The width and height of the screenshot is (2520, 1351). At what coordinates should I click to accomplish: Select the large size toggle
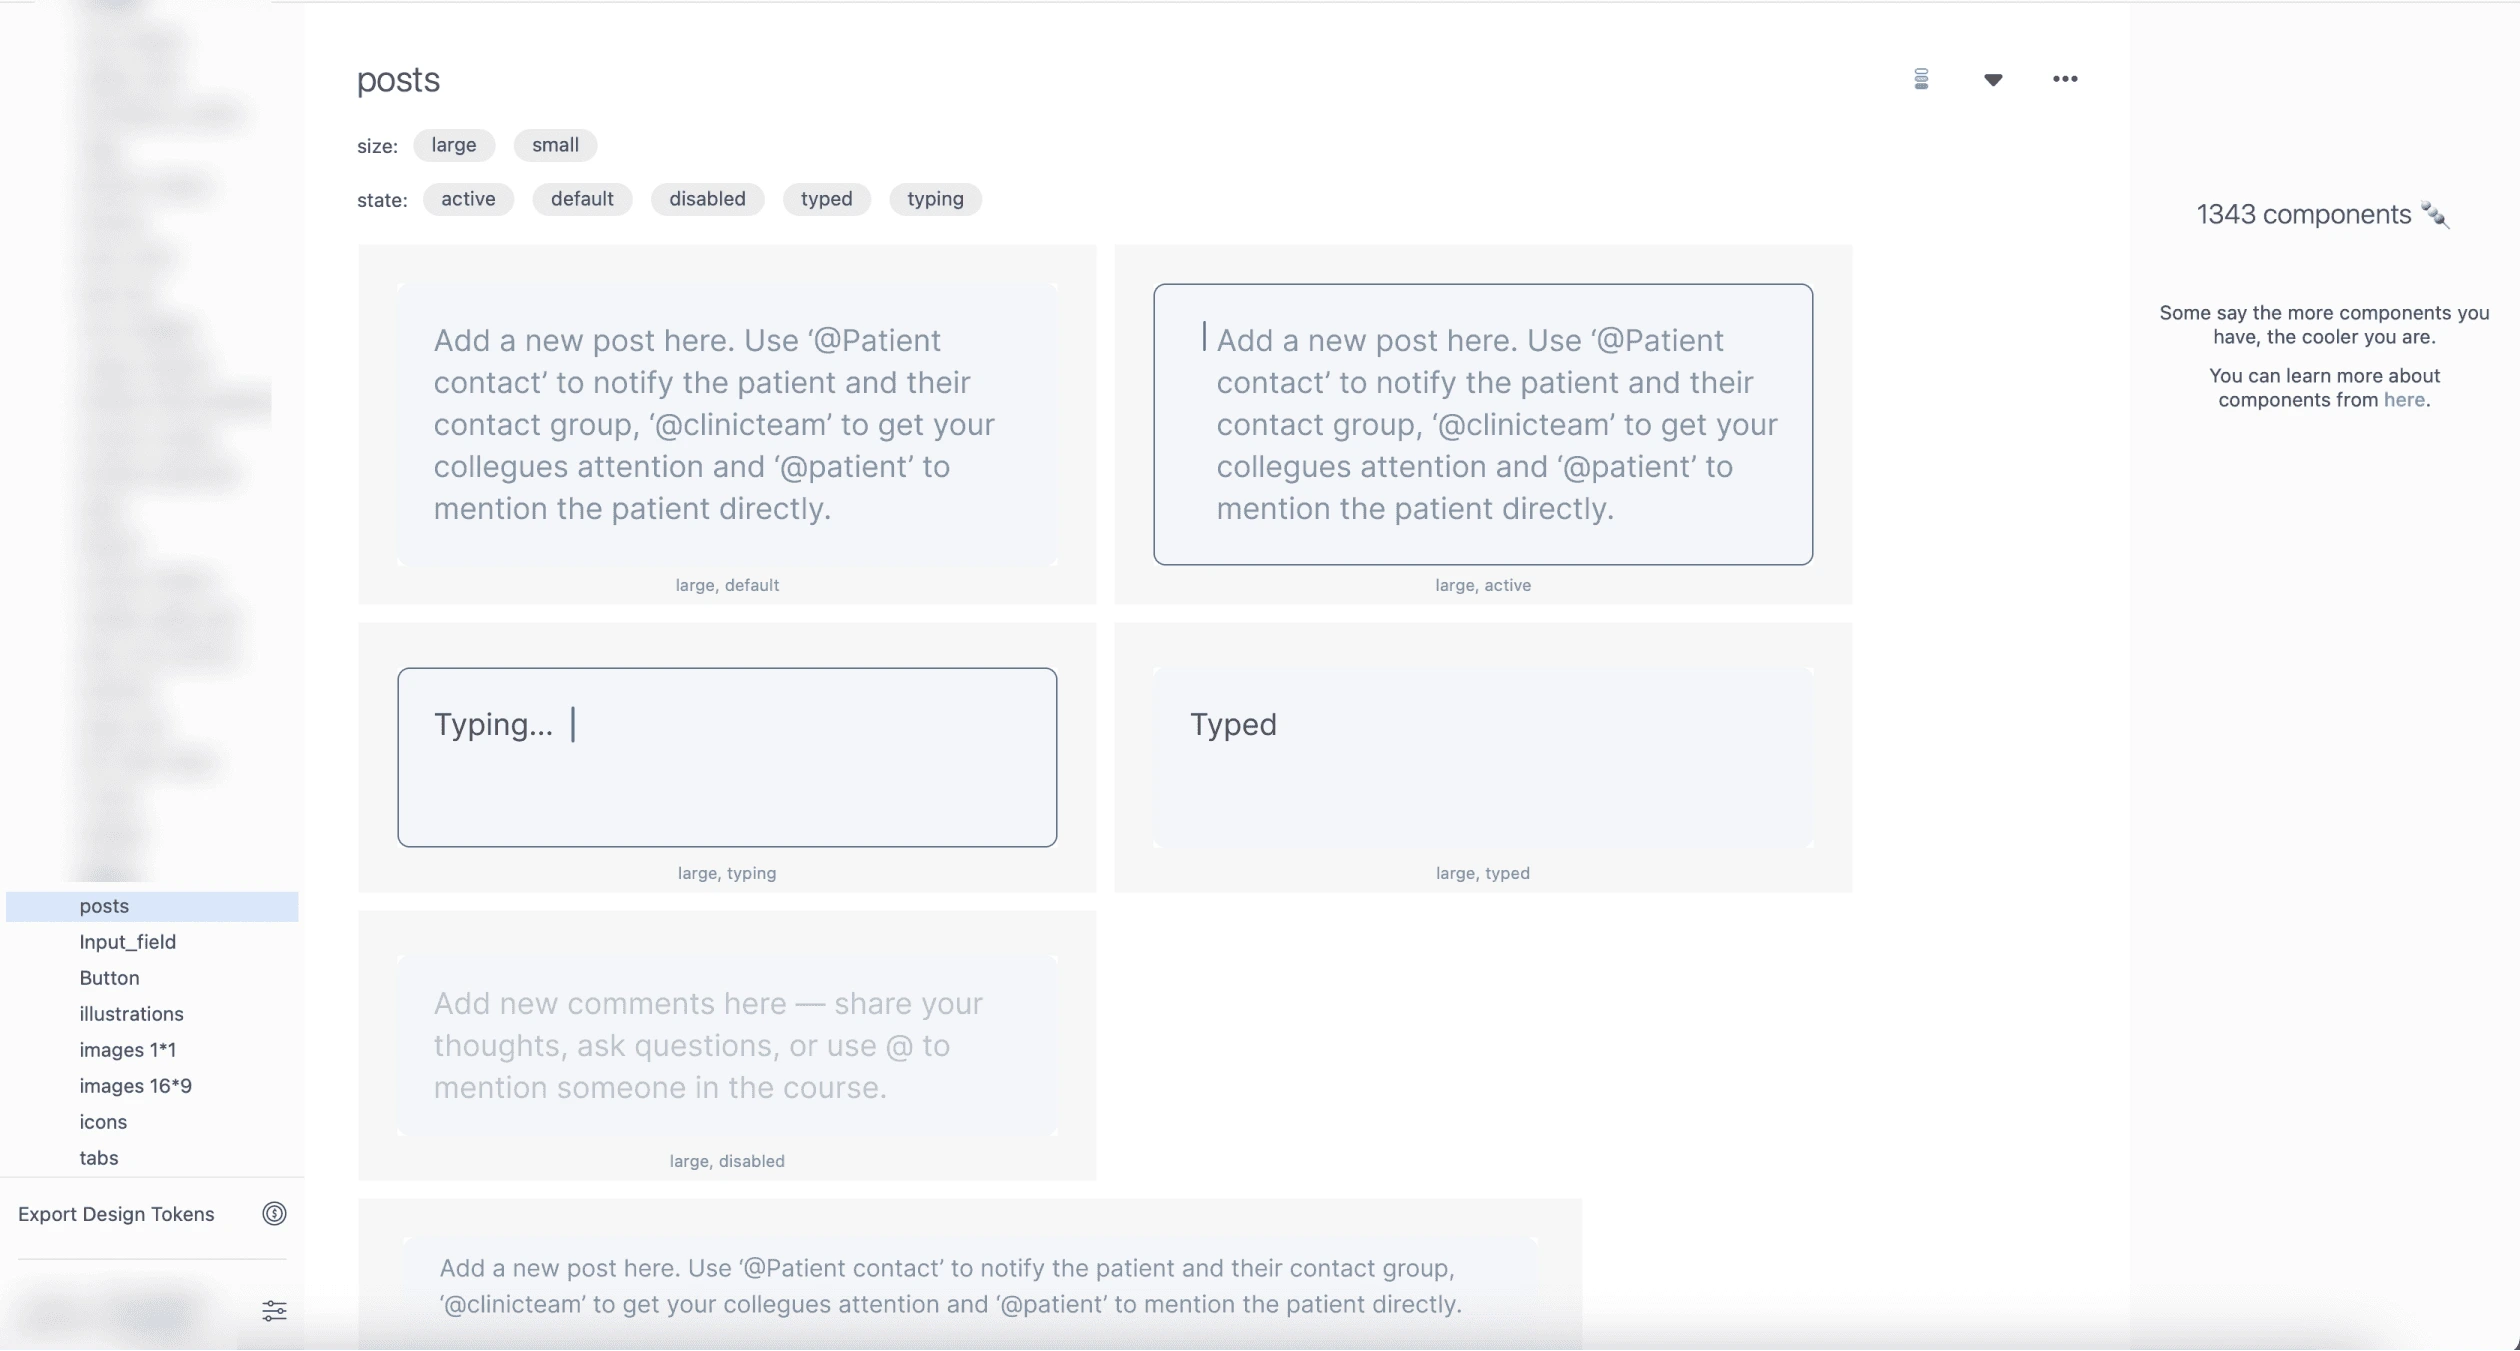453,143
